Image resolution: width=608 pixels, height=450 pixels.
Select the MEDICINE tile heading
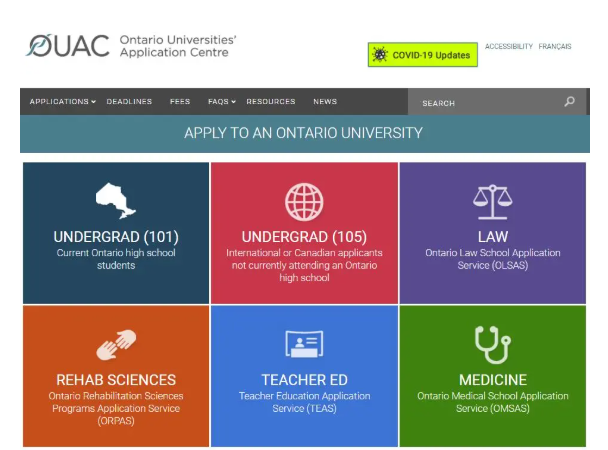[492, 380]
